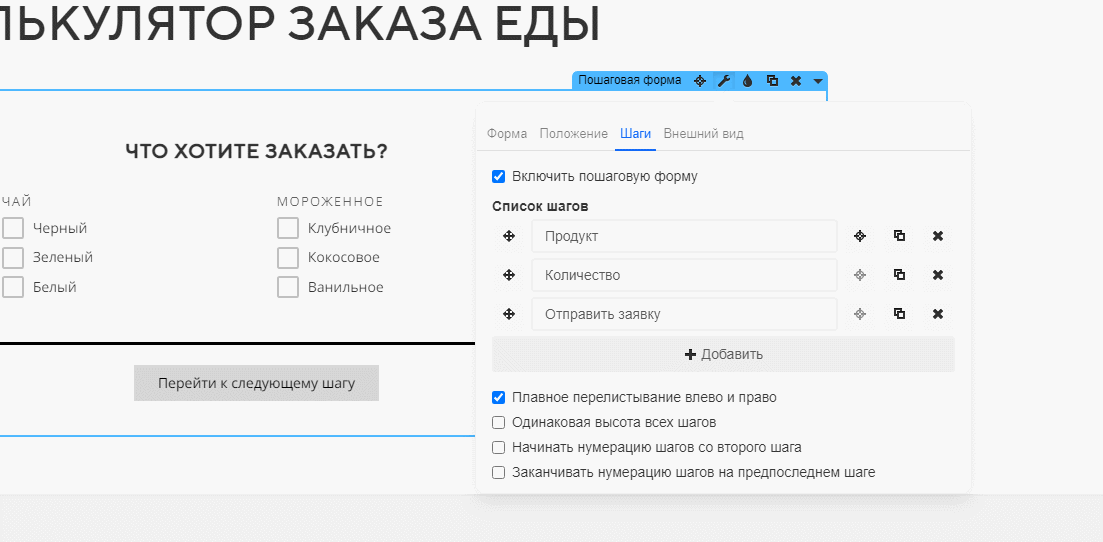Expand the toolbar dropdown arrow
Screen dimensions: 1103x542
tap(817, 81)
